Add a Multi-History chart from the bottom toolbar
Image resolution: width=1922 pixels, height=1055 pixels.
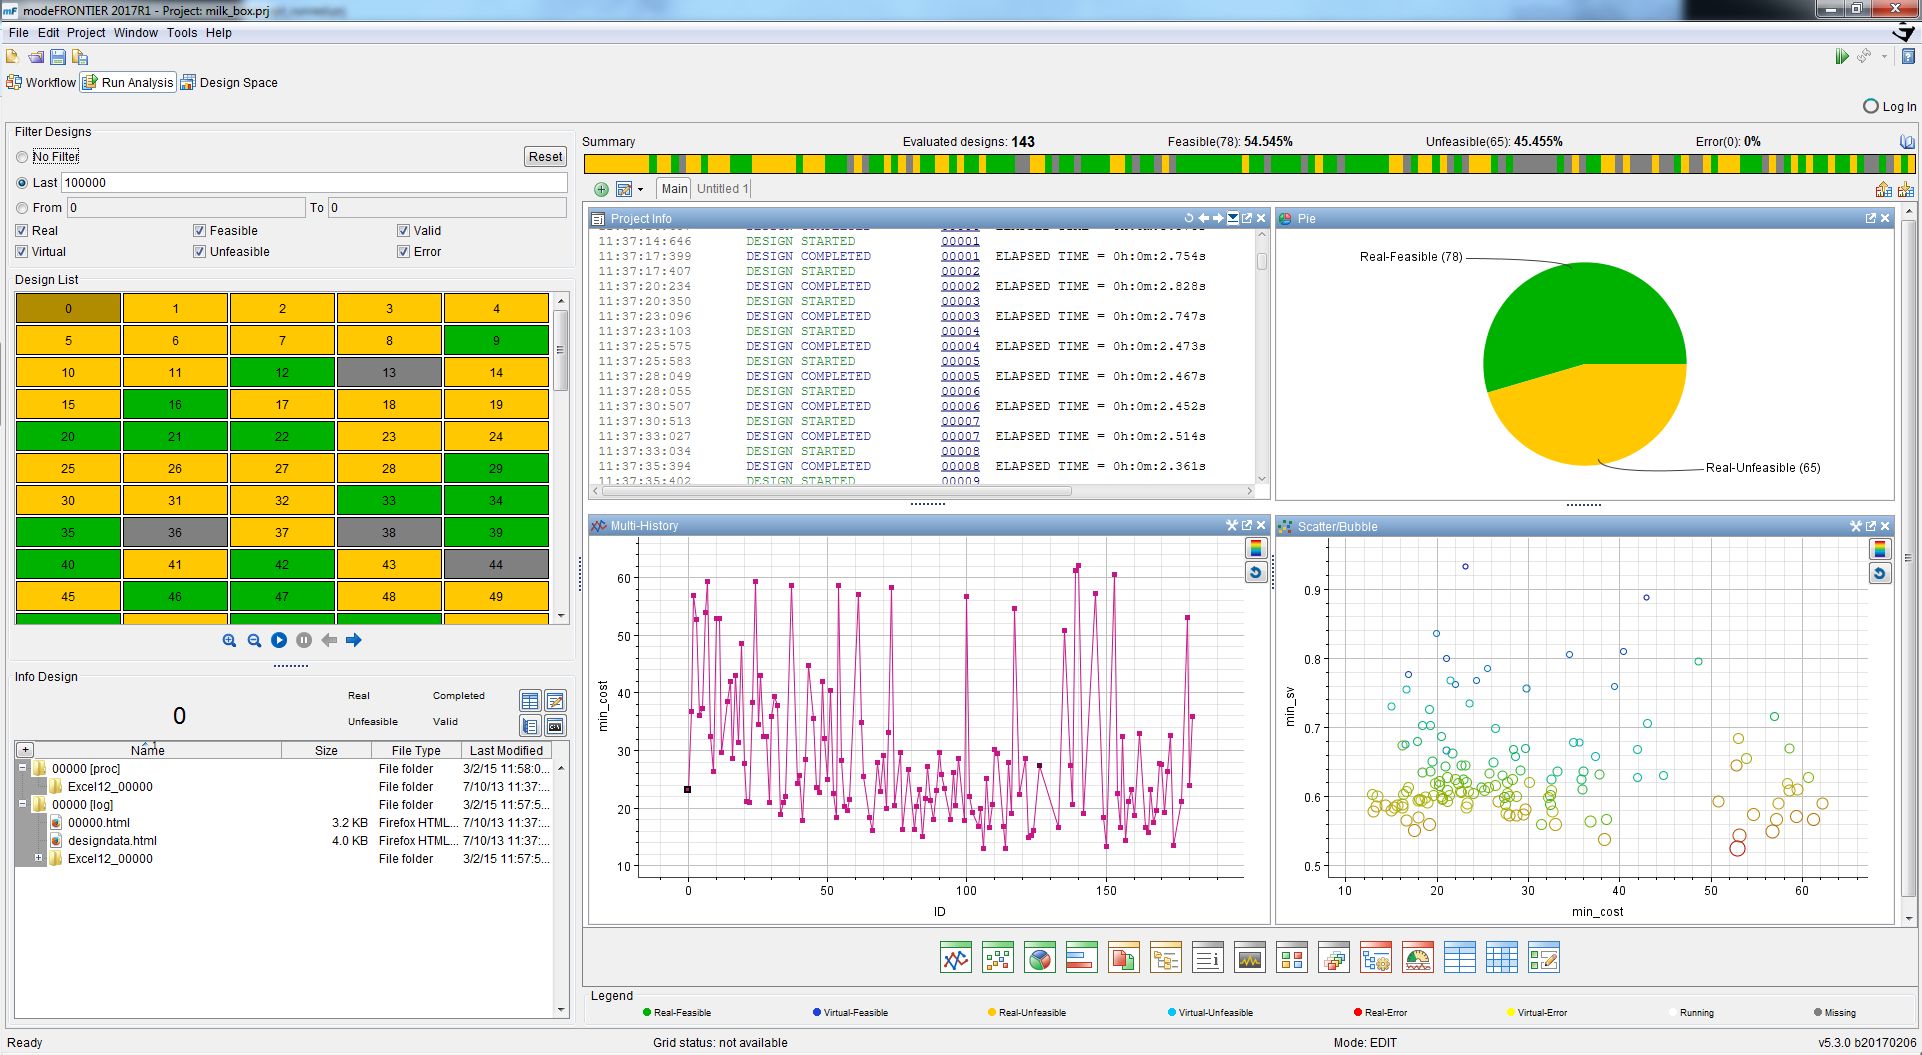pyautogui.click(x=956, y=958)
